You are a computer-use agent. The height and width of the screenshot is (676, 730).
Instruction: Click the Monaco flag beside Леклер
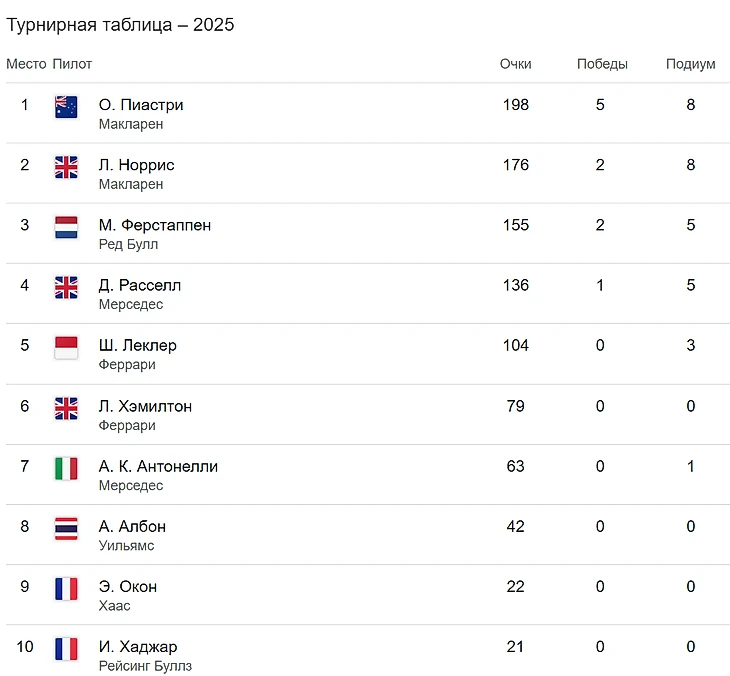(x=66, y=348)
